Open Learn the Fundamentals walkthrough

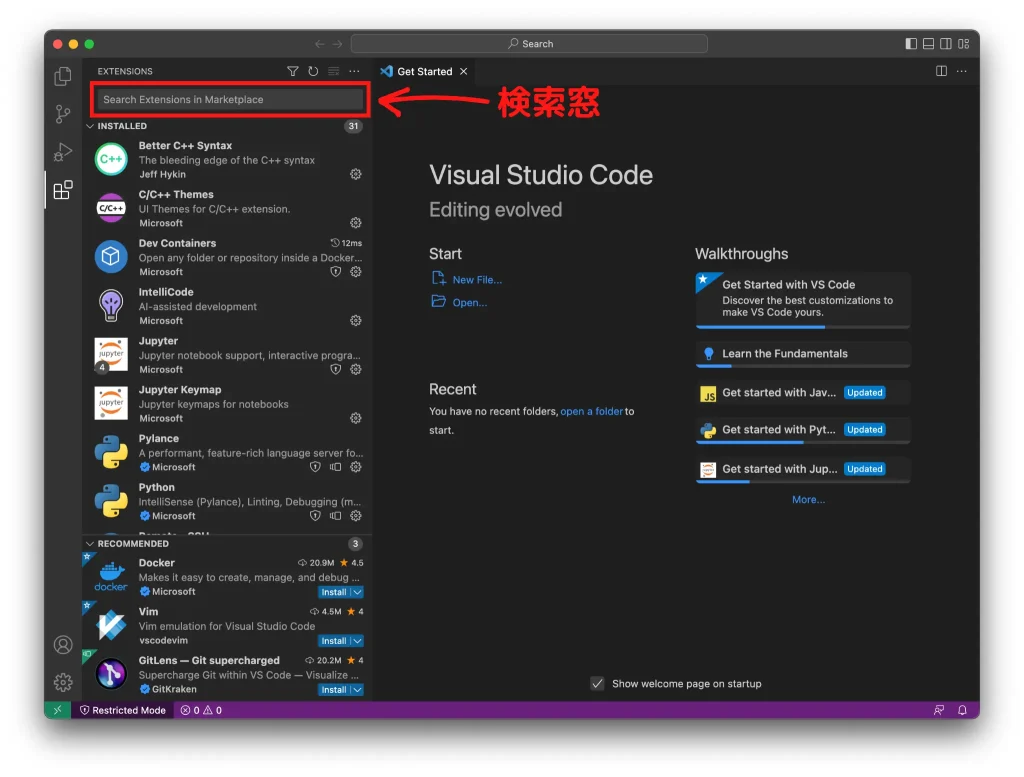[803, 354]
